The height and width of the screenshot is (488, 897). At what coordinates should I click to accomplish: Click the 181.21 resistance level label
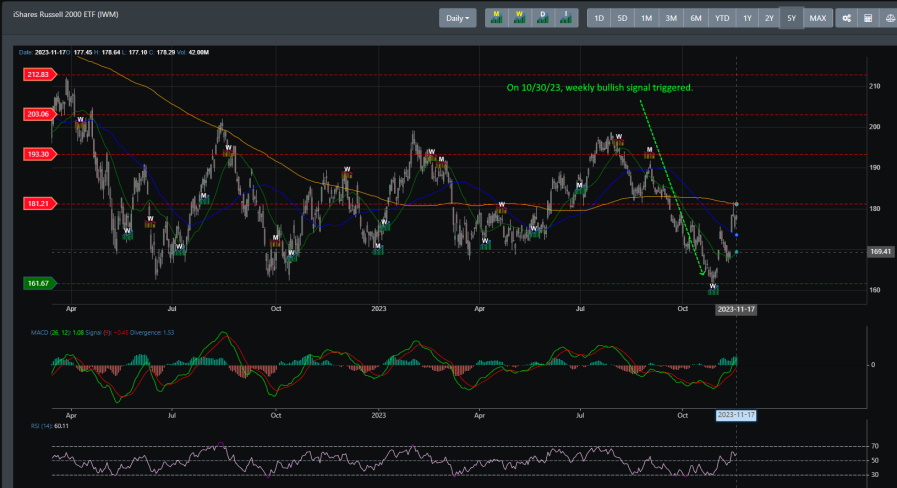coord(39,203)
